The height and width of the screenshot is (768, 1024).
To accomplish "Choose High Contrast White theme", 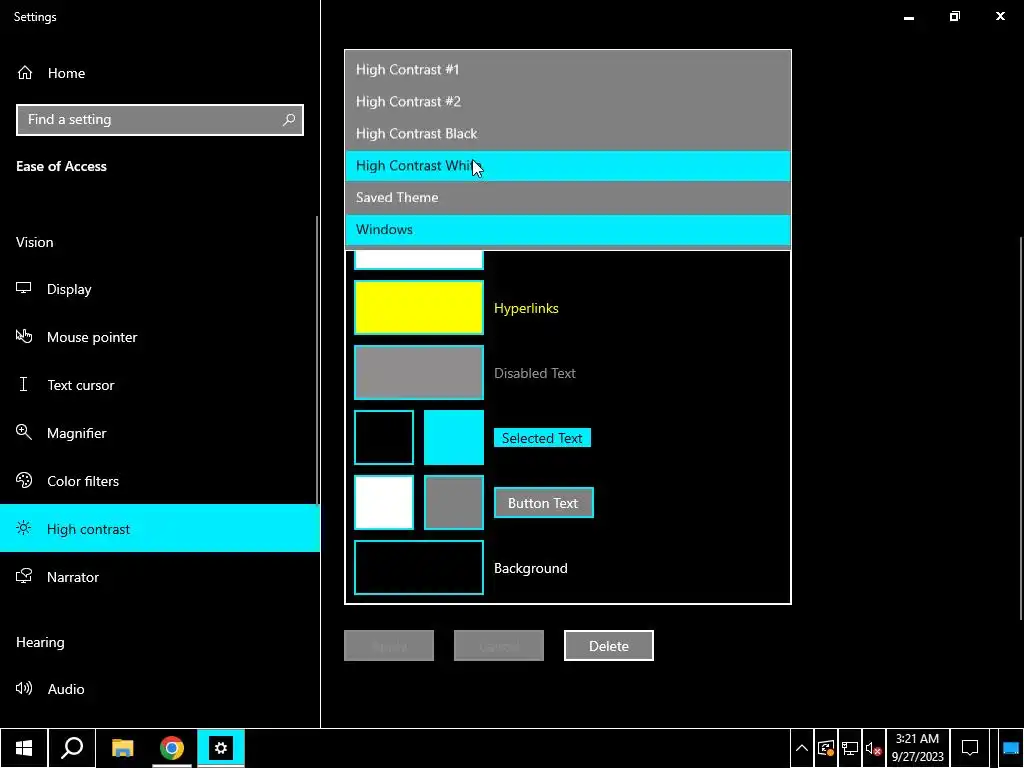I will (568, 165).
